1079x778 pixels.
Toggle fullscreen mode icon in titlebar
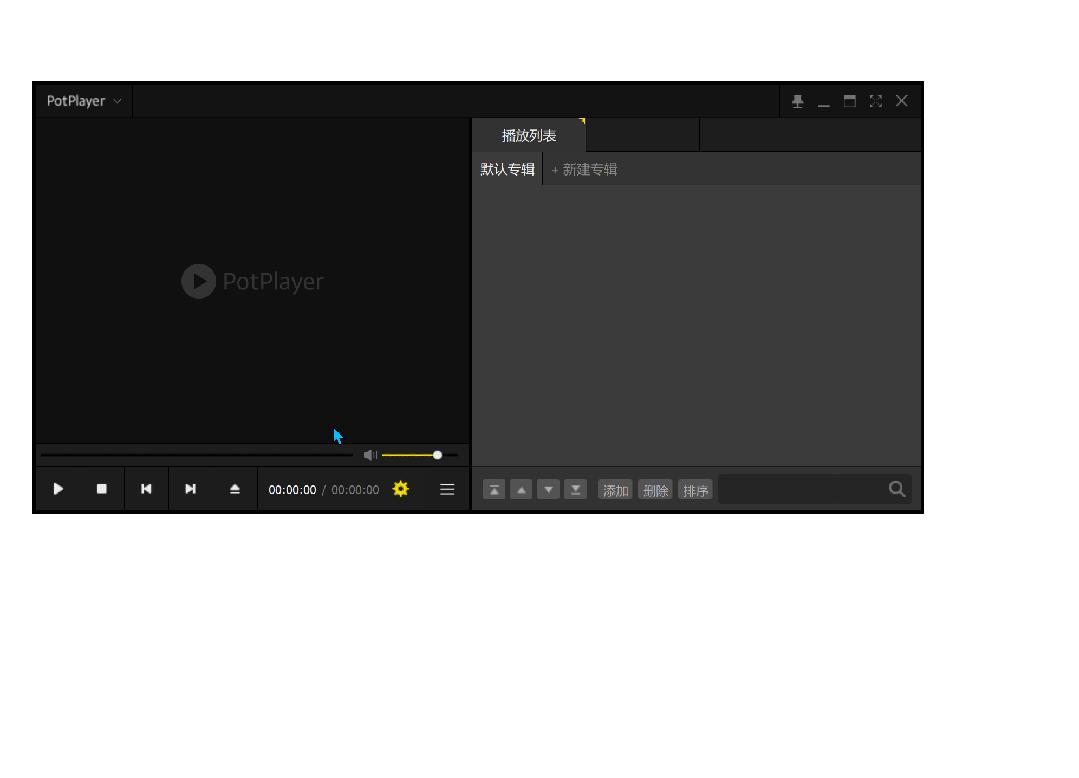[876, 100]
